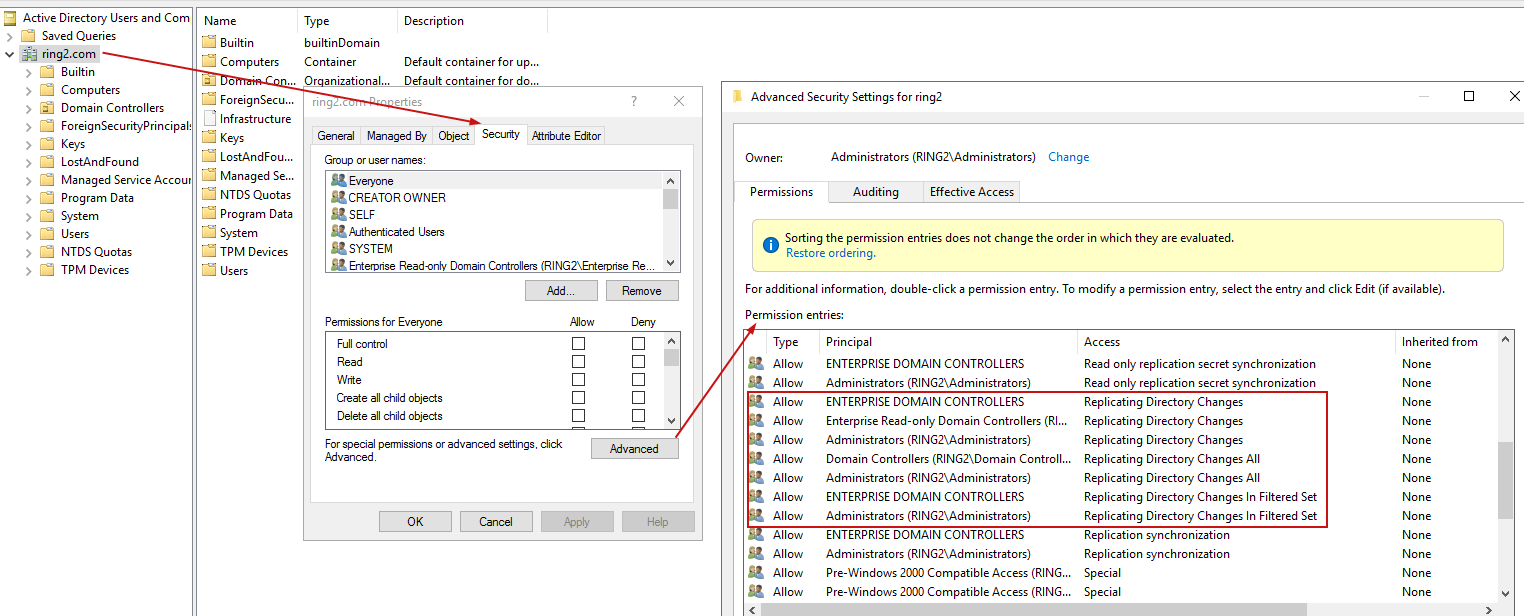Collapse the ring2.com domain node
The height and width of the screenshot is (616, 1524).
coord(10,54)
